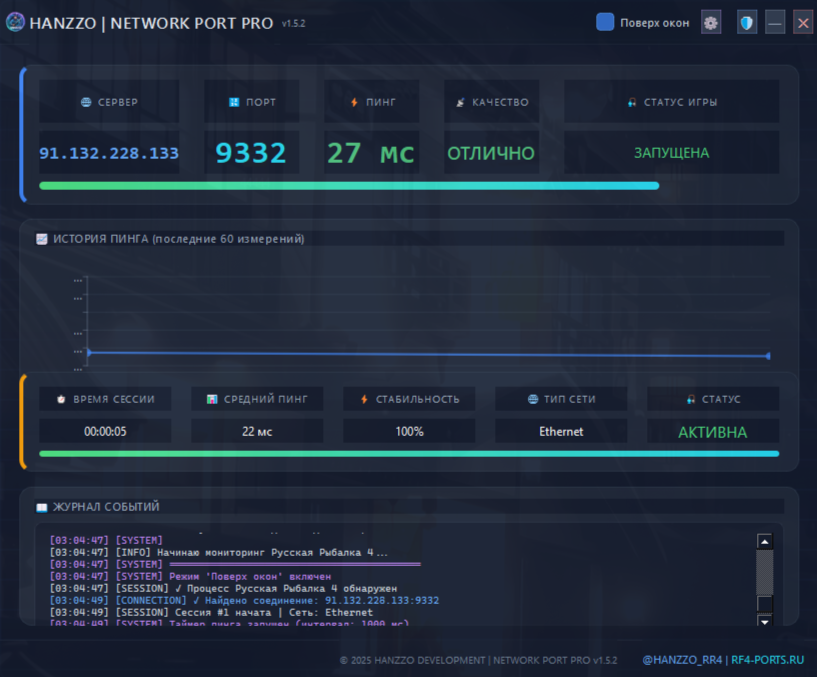Click the plug icon beside КАЧЕСТВО
The image size is (817, 677).
tap(460, 102)
